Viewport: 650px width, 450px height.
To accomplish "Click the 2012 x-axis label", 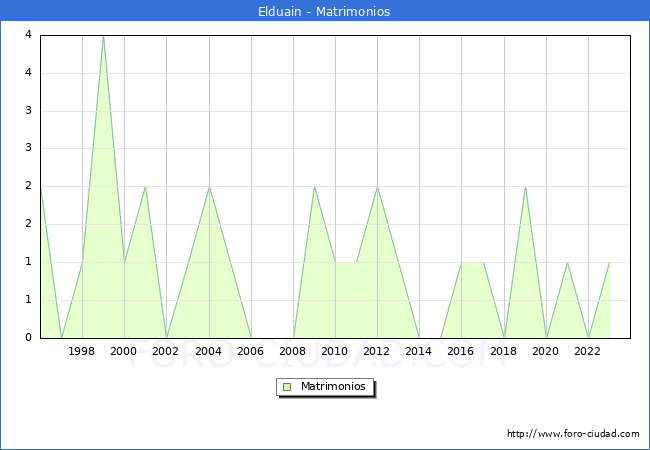I will [376, 351].
